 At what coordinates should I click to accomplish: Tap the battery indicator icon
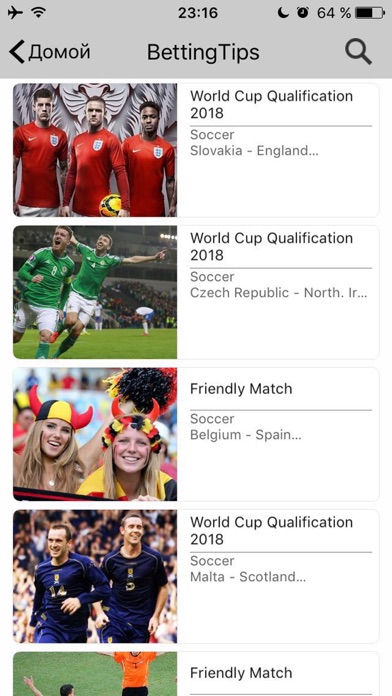pyautogui.click(x=370, y=13)
